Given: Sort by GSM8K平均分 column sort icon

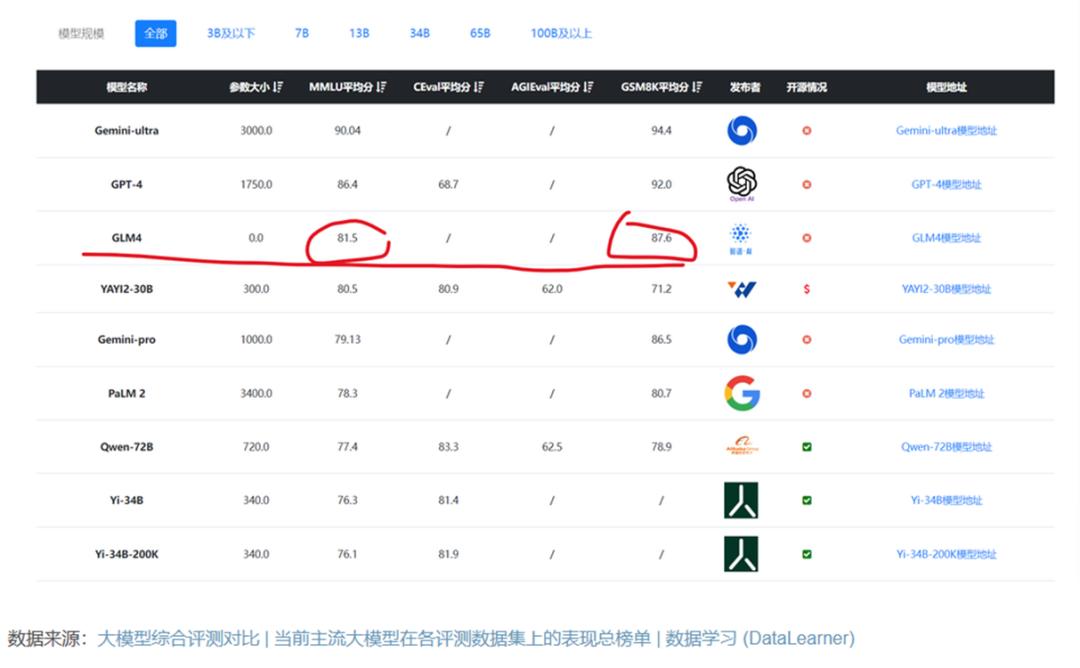Looking at the screenshot, I should click(x=697, y=87).
